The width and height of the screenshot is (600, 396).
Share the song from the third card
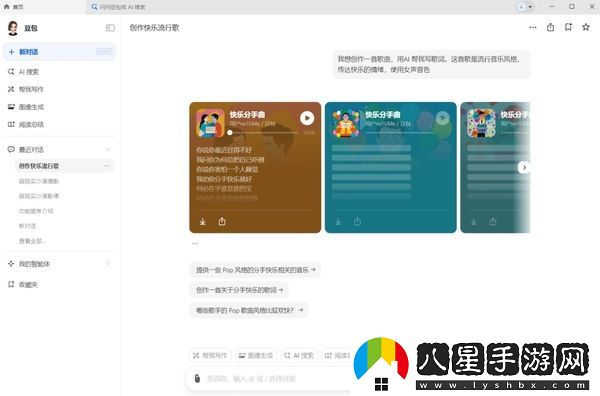(x=493, y=222)
